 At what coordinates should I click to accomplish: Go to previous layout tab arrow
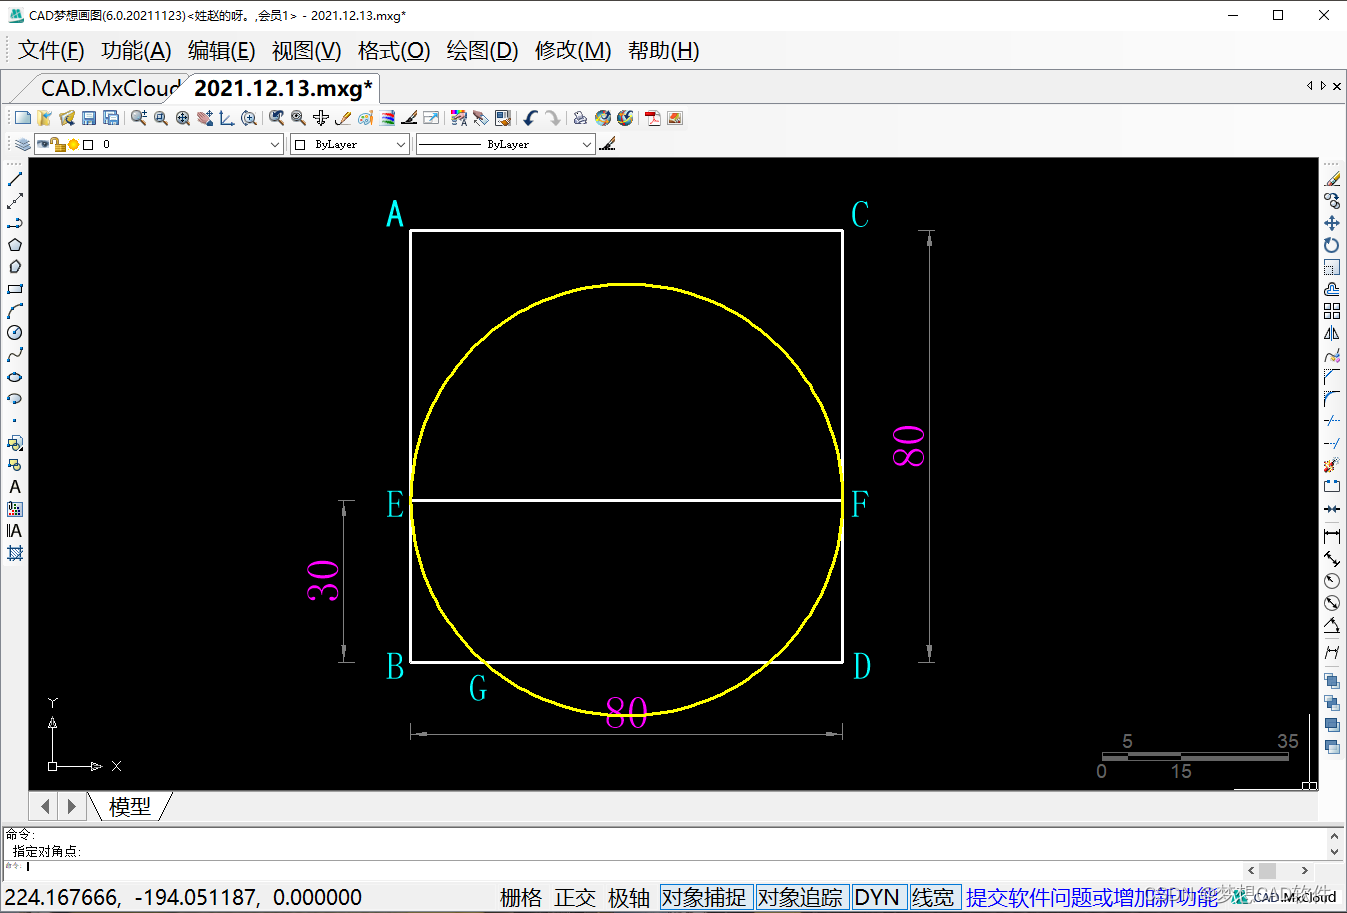point(44,806)
